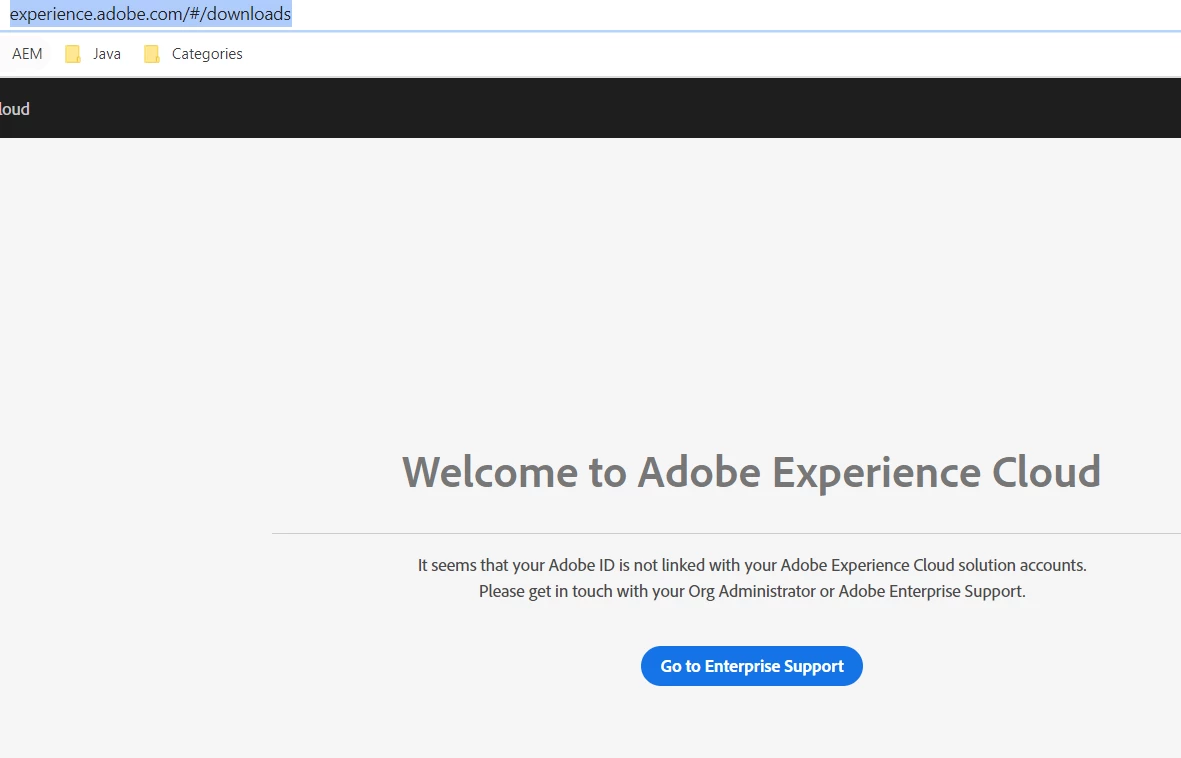
Task: Open the Java bookmarks folder
Action: pos(93,53)
